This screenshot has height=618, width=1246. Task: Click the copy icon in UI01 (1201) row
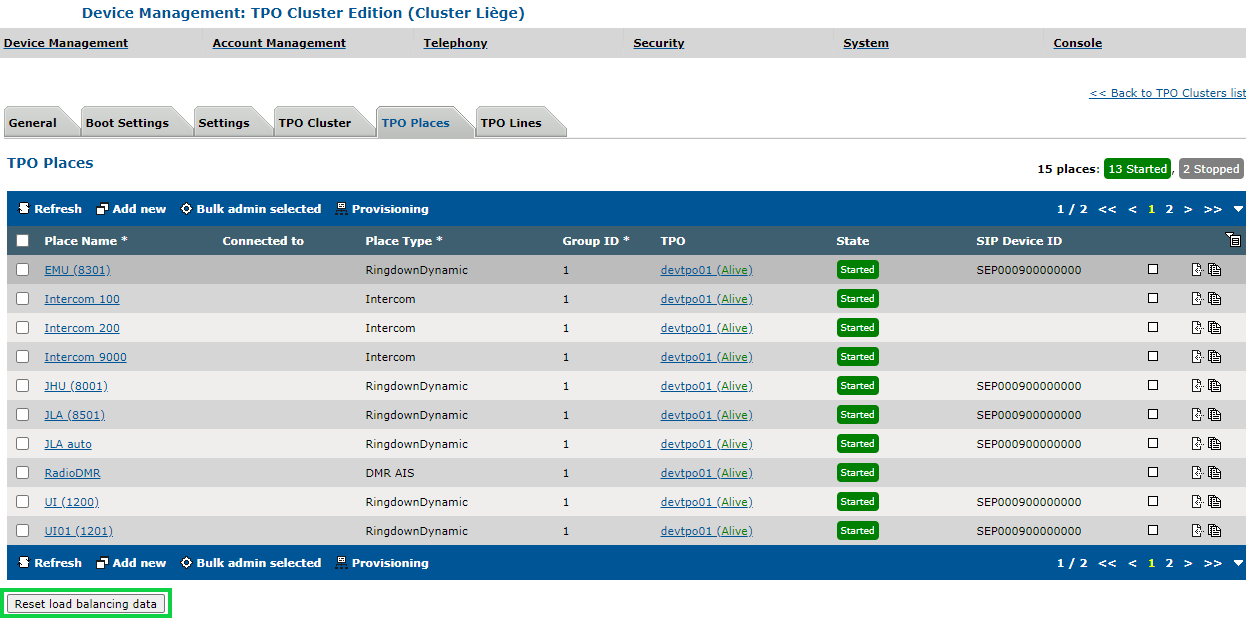(1215, 531)
